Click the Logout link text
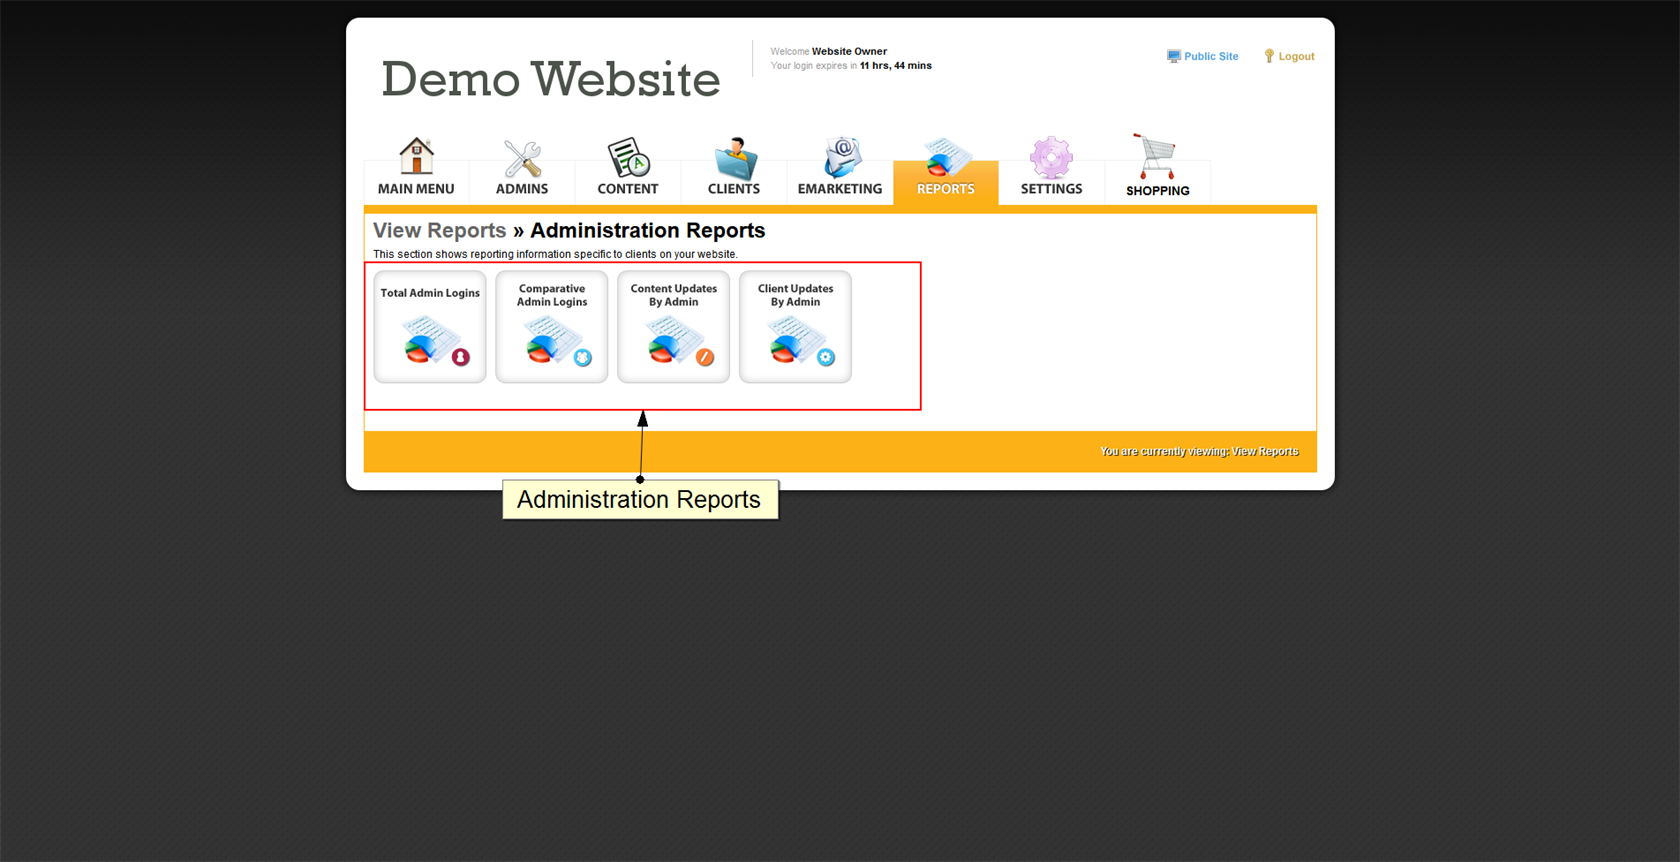 click(1296, 57)
